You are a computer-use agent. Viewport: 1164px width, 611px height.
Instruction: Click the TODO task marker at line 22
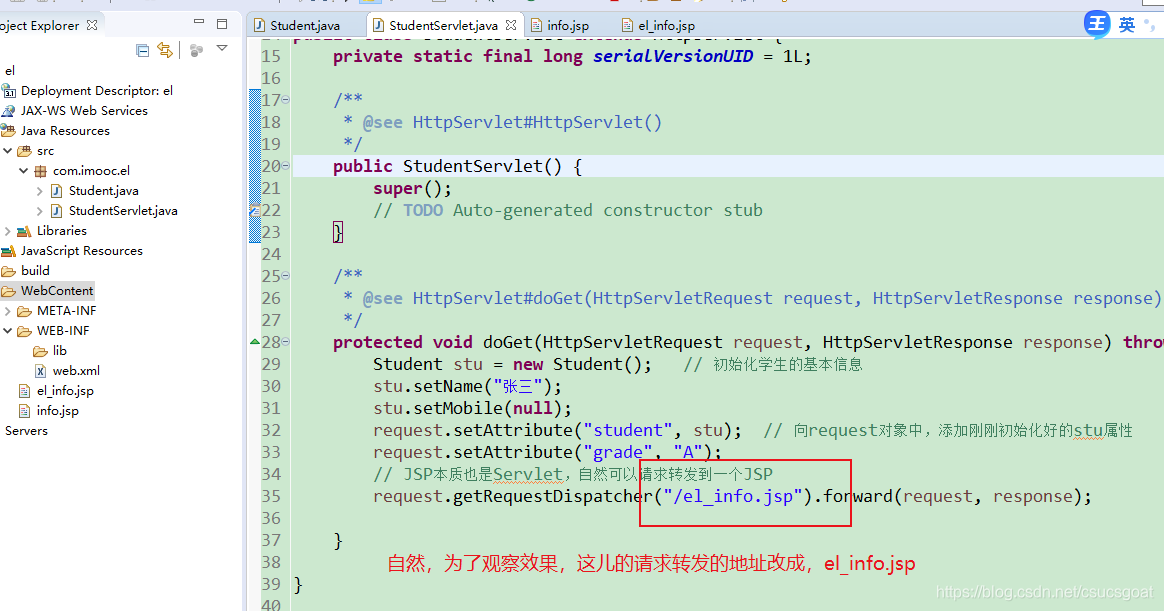tap(255, 211)
